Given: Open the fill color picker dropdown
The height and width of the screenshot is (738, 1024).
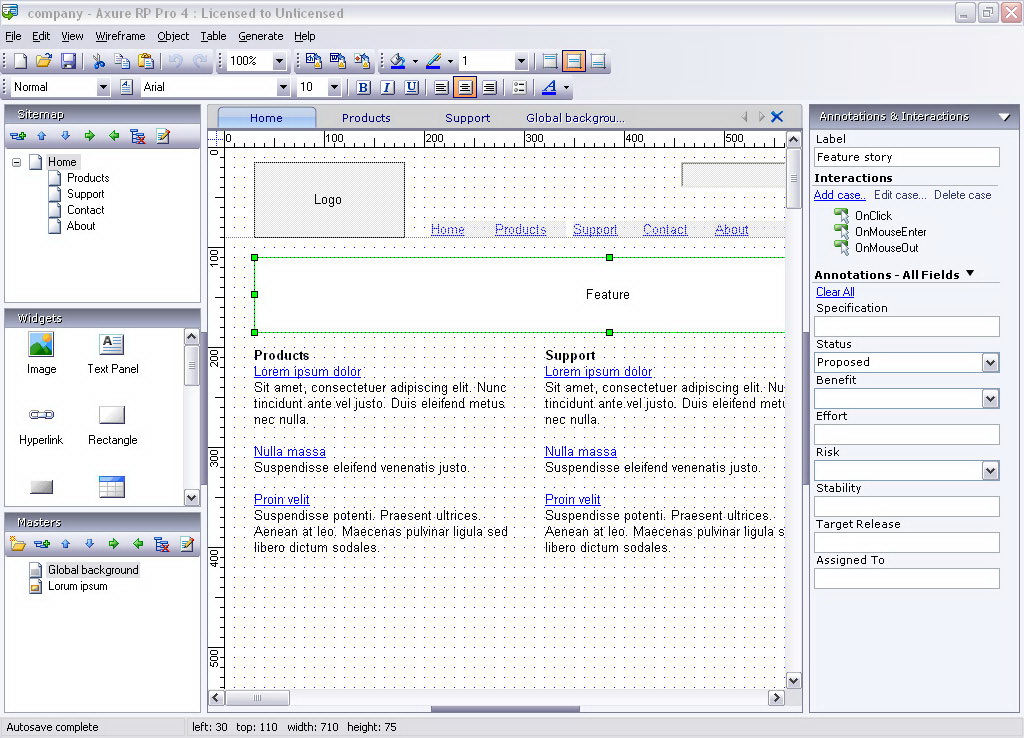Looking at the screenshot, I should 415,61.
